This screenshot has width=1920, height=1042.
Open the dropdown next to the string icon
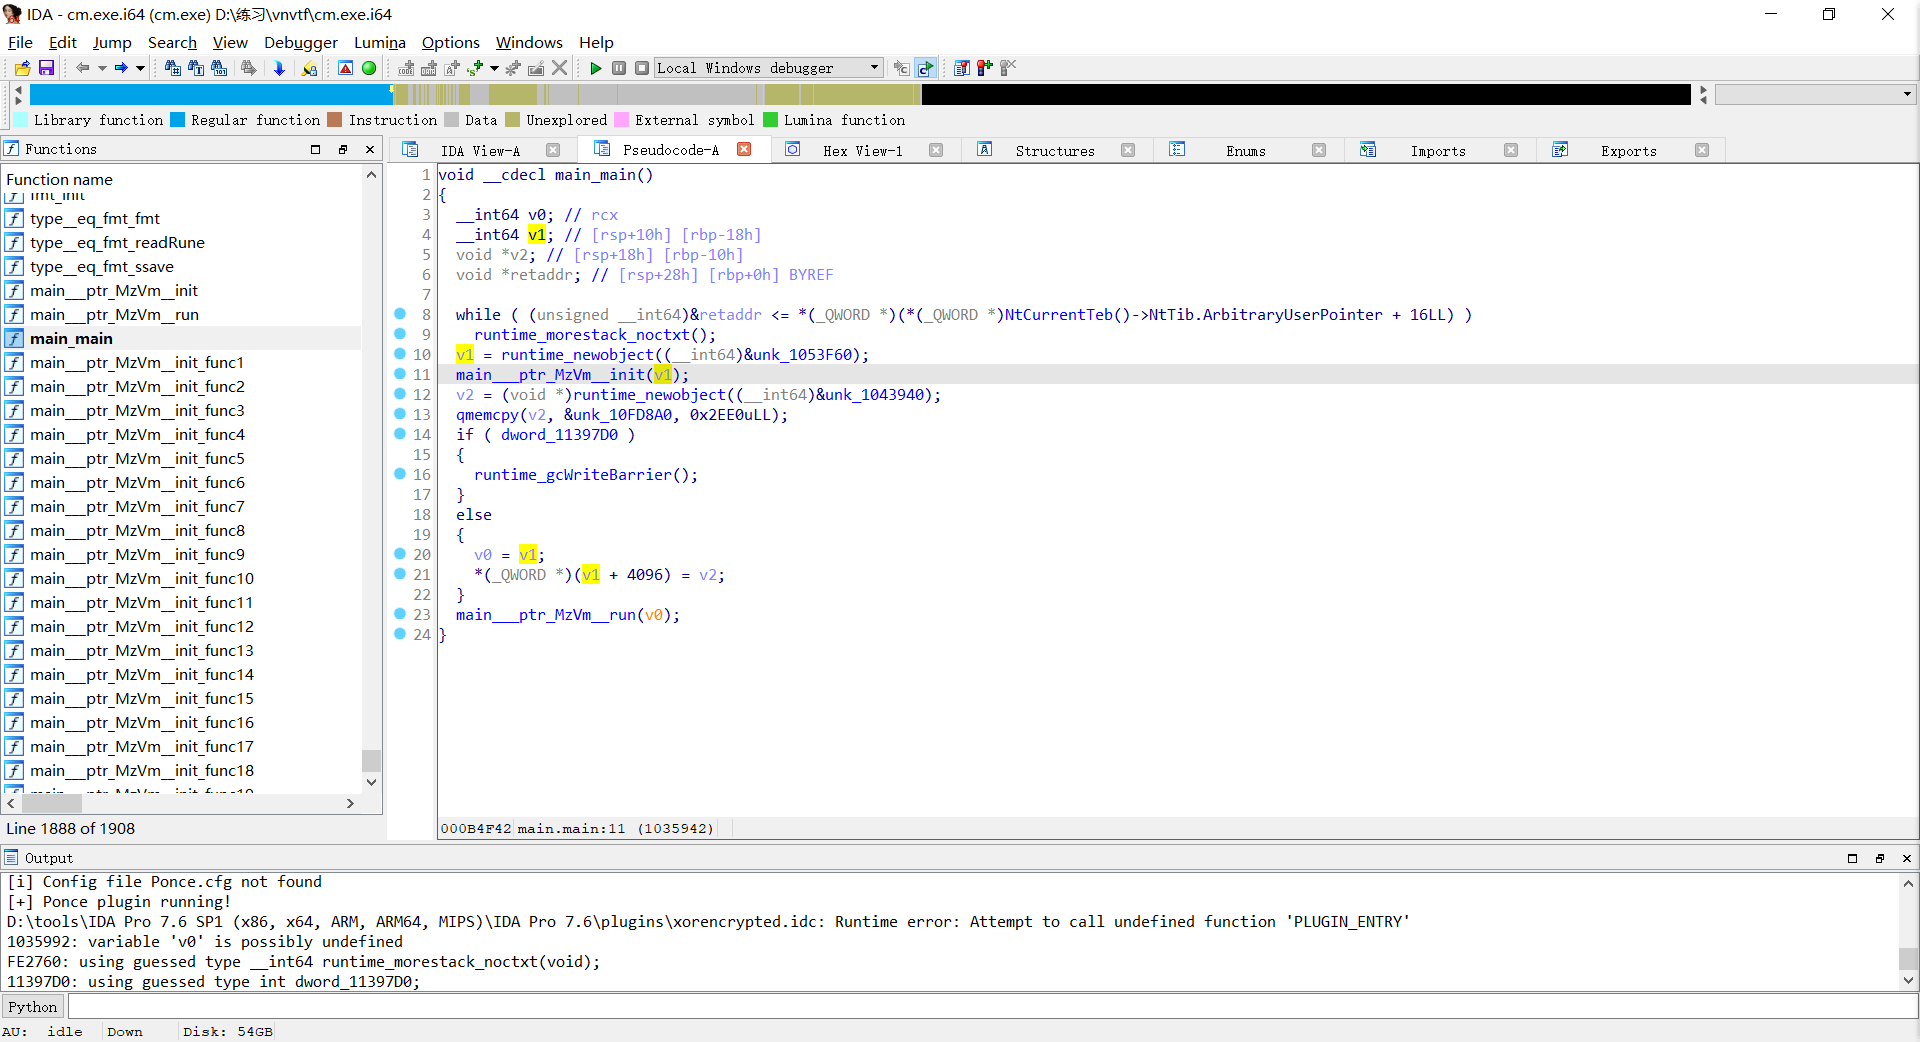(x=494, y=68)
